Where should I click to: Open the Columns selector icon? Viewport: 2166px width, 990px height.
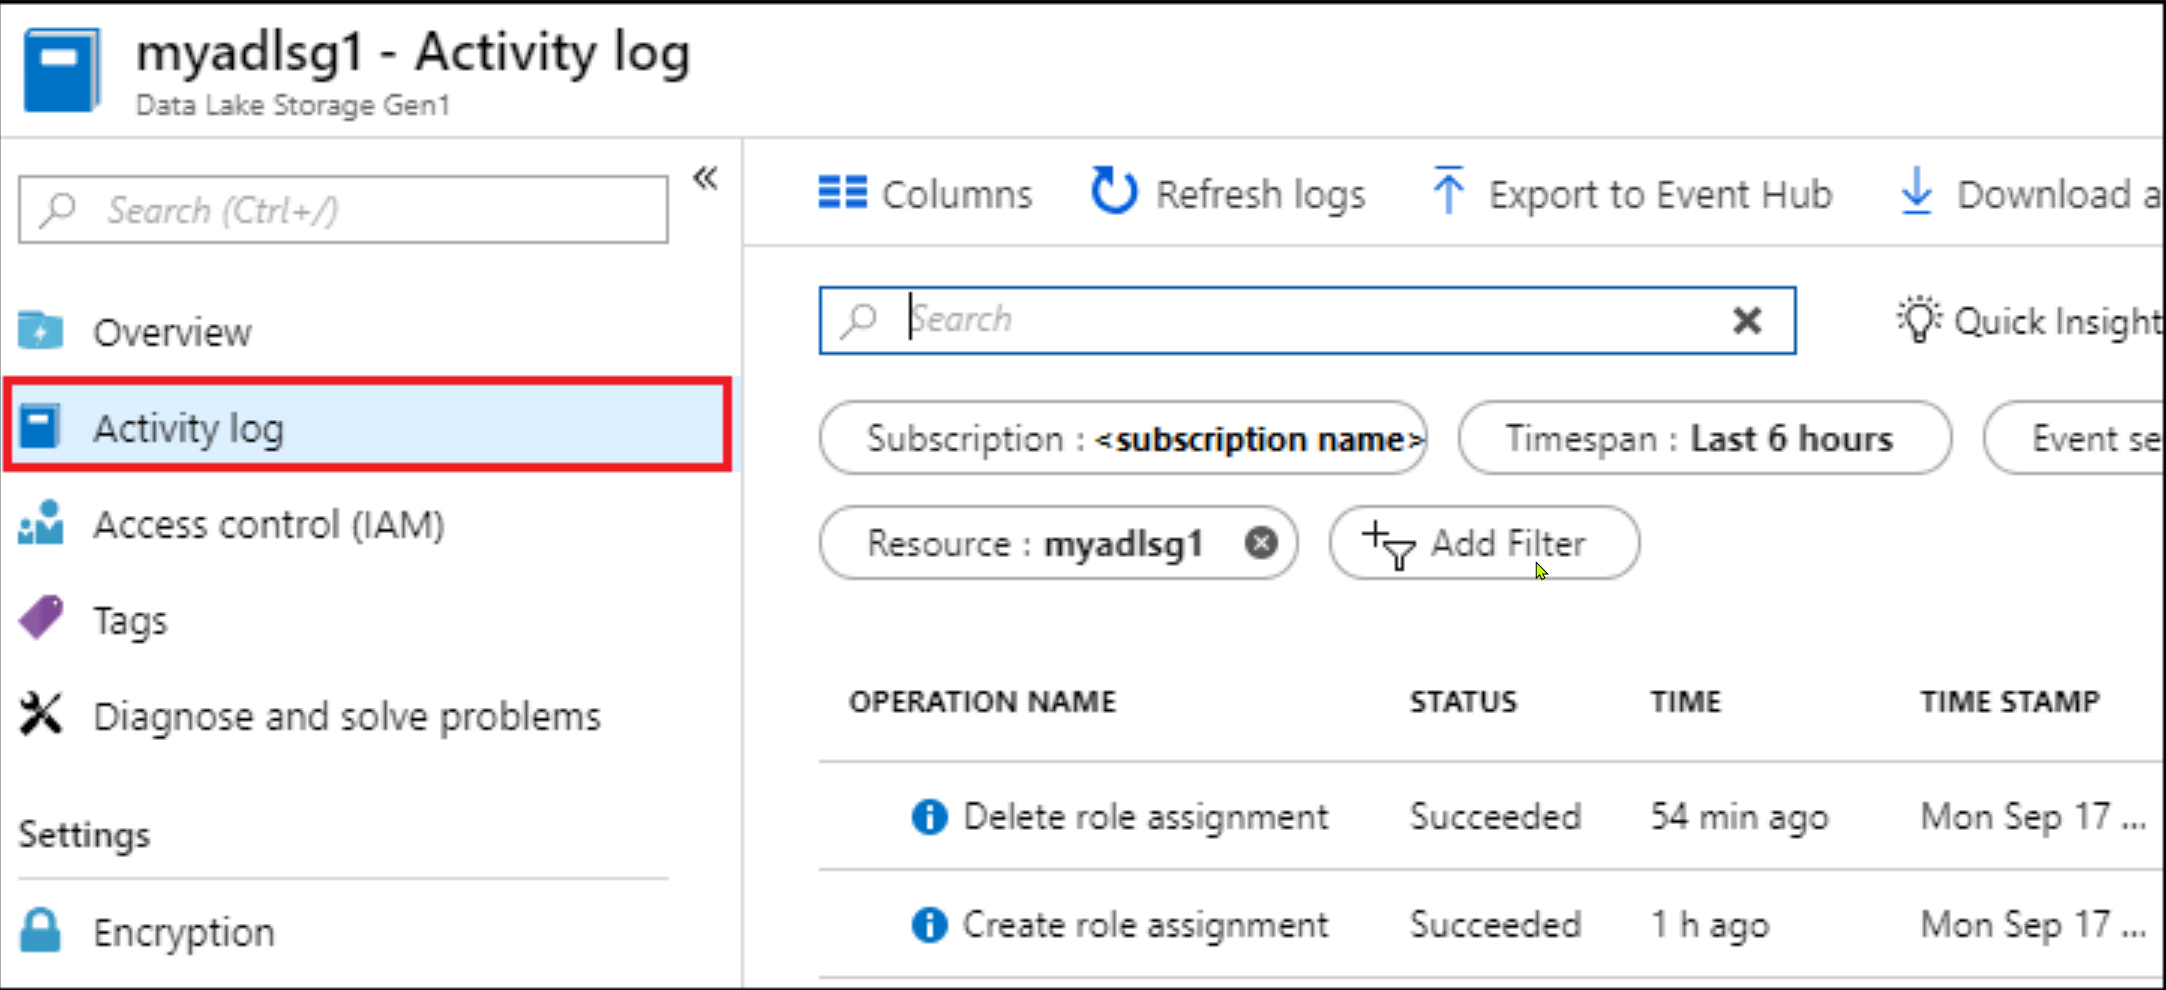pyautogui.click(x=841, y=193)
